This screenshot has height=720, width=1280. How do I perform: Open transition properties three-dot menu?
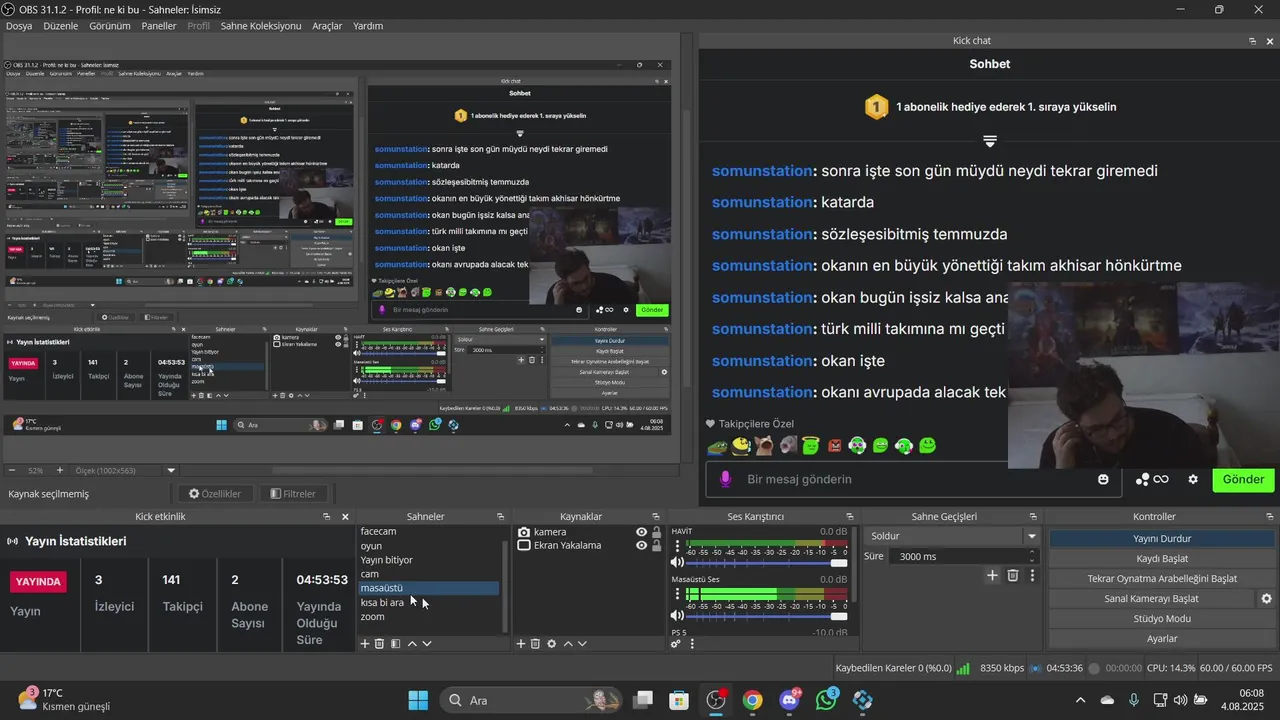pos(1032,575)
